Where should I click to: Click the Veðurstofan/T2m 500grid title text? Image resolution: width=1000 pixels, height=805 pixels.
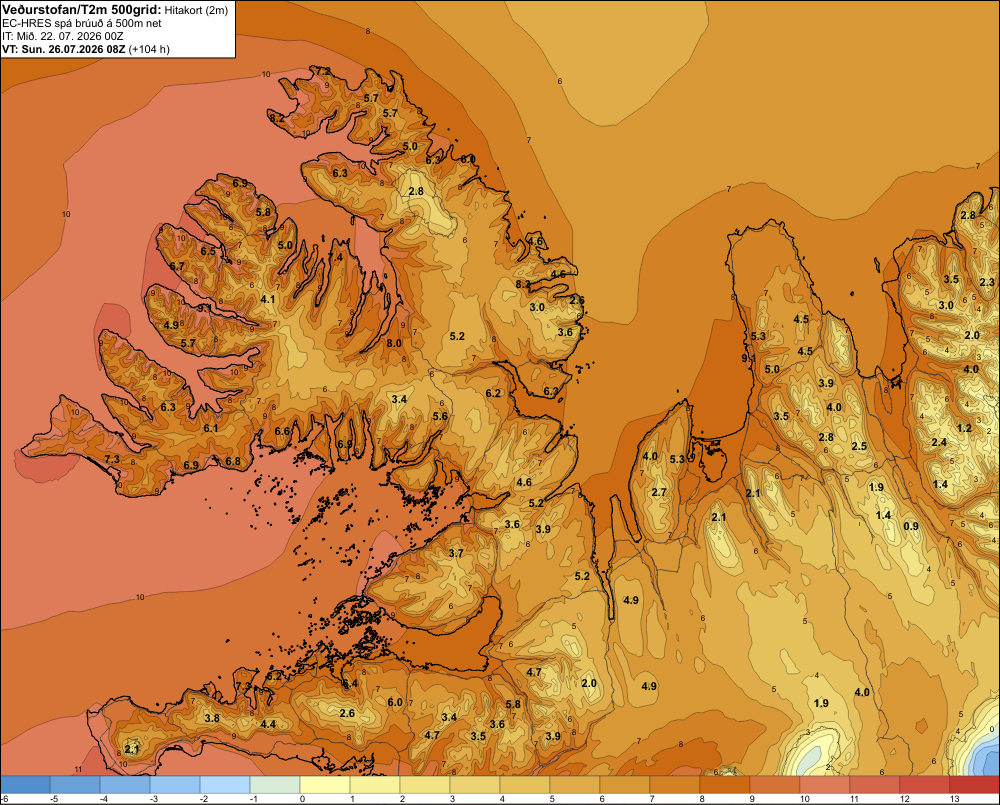[81, 10]
